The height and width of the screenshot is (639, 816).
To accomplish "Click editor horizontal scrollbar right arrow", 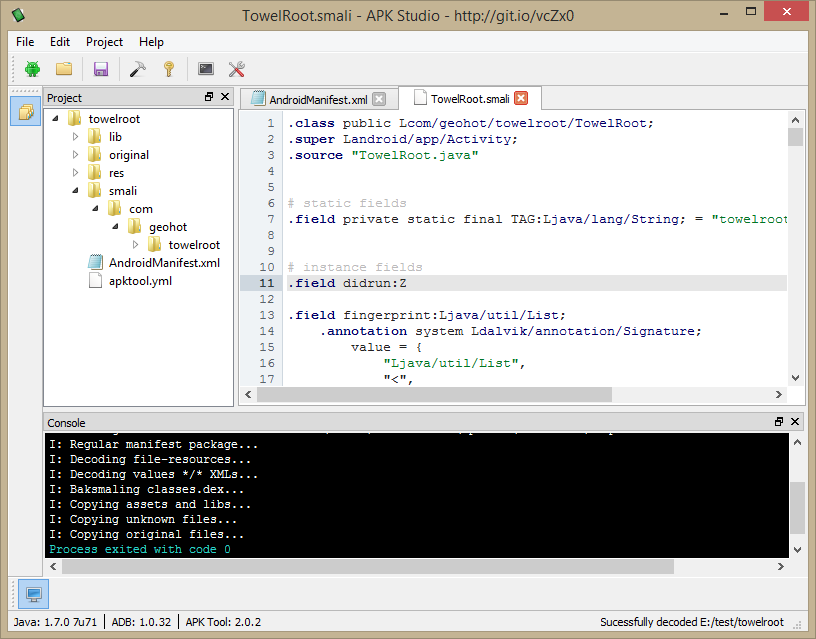I will pos(779,394).
